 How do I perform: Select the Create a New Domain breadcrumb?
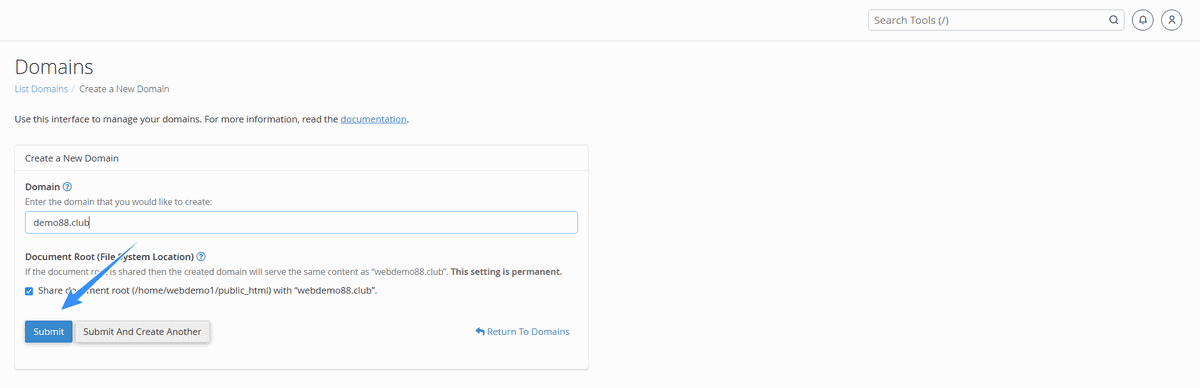coord(124,89)
